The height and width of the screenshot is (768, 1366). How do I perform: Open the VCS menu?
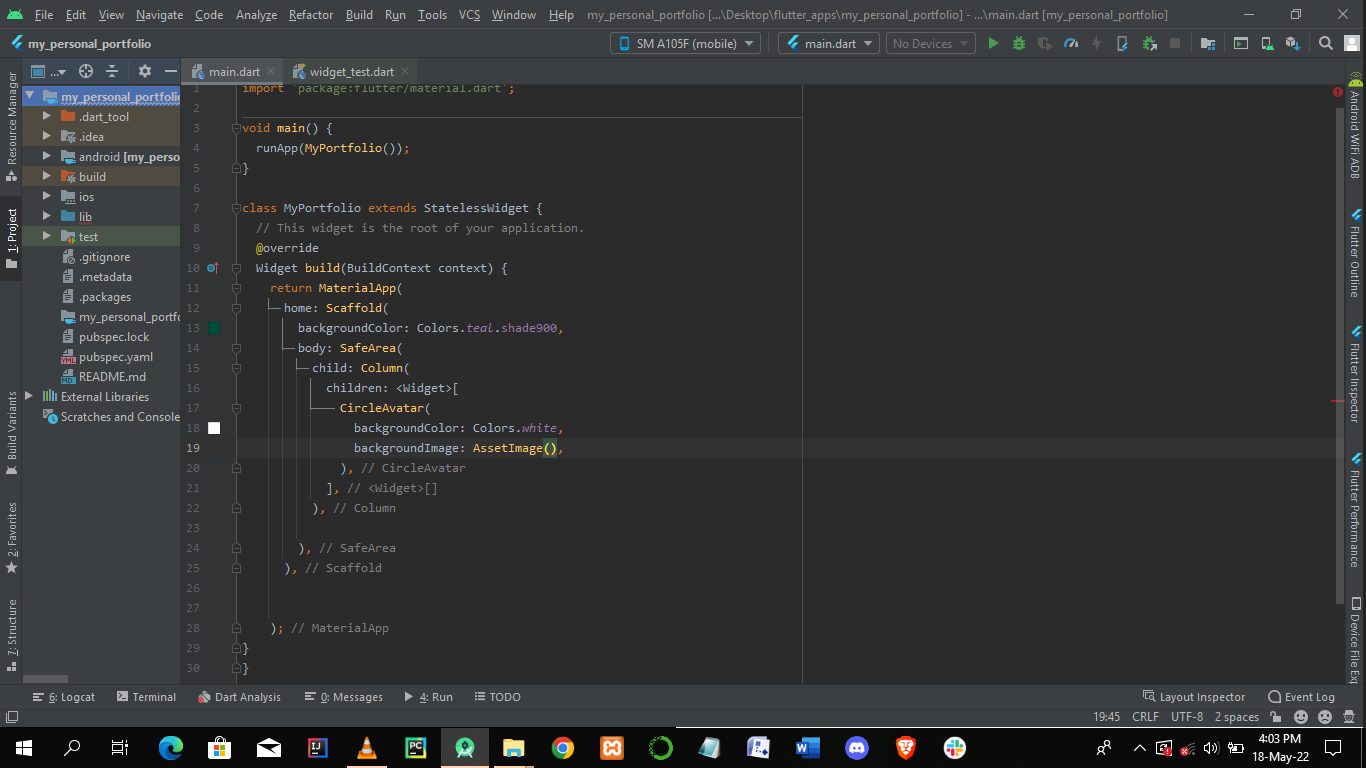pyautogui.click(x=469, y=14)
